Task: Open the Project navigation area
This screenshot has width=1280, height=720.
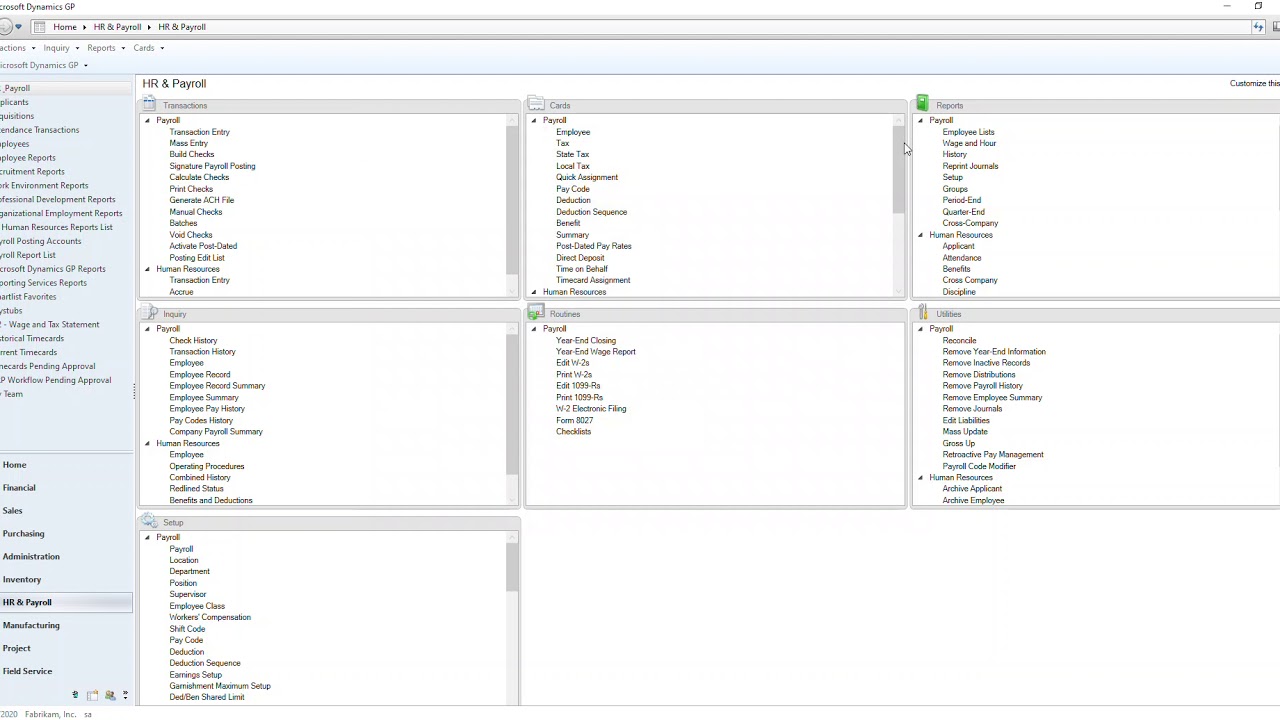Action: [16, 649]
